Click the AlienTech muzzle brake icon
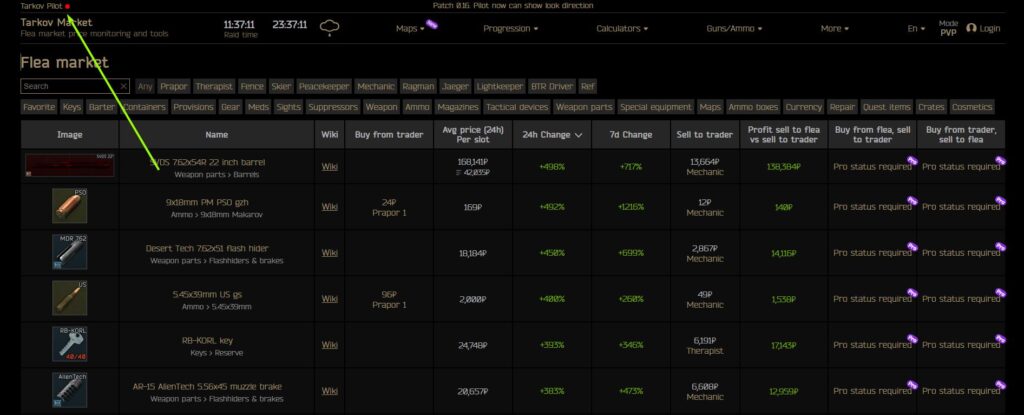 (70, 391)
